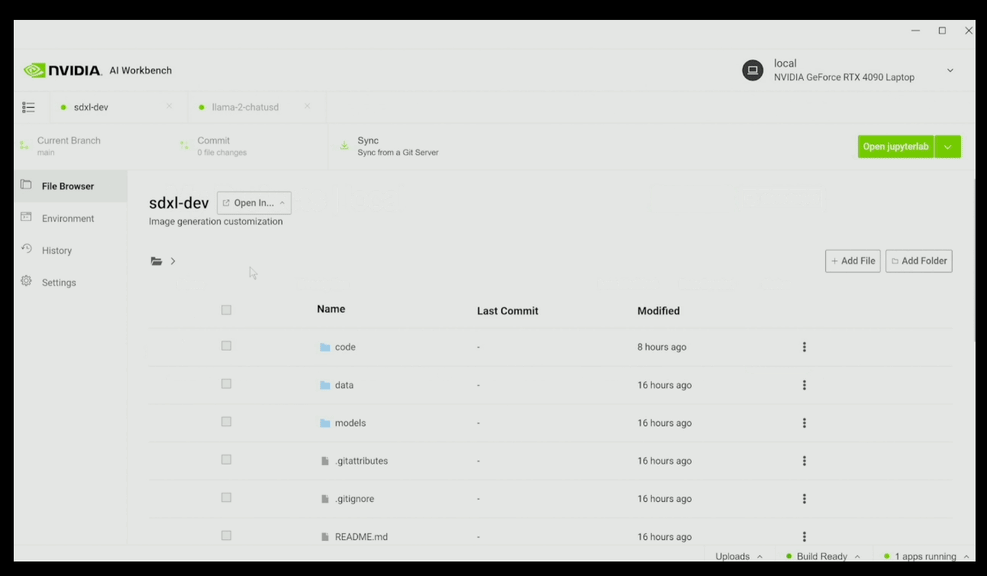Screen dimensions: 987x576
Task: Click the code folder icon
Action: click(x=325, y=347)
